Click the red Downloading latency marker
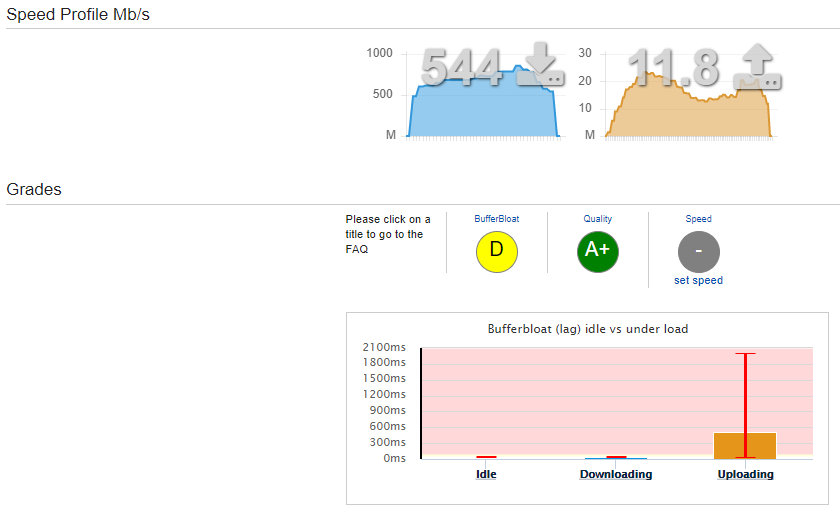 click(616, 457)
